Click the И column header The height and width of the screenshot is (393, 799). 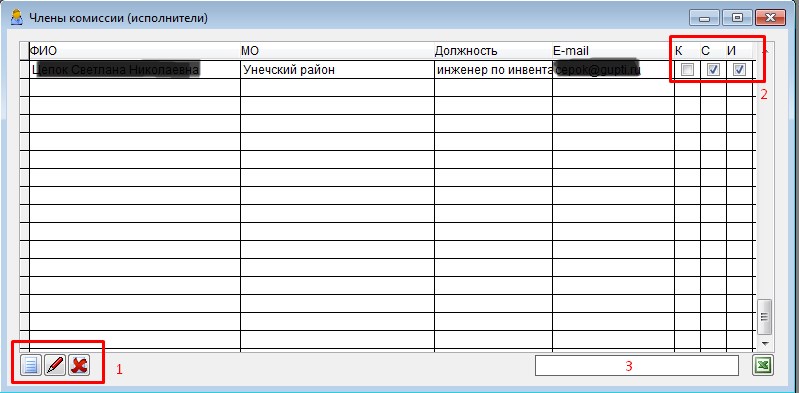[739, 51]
